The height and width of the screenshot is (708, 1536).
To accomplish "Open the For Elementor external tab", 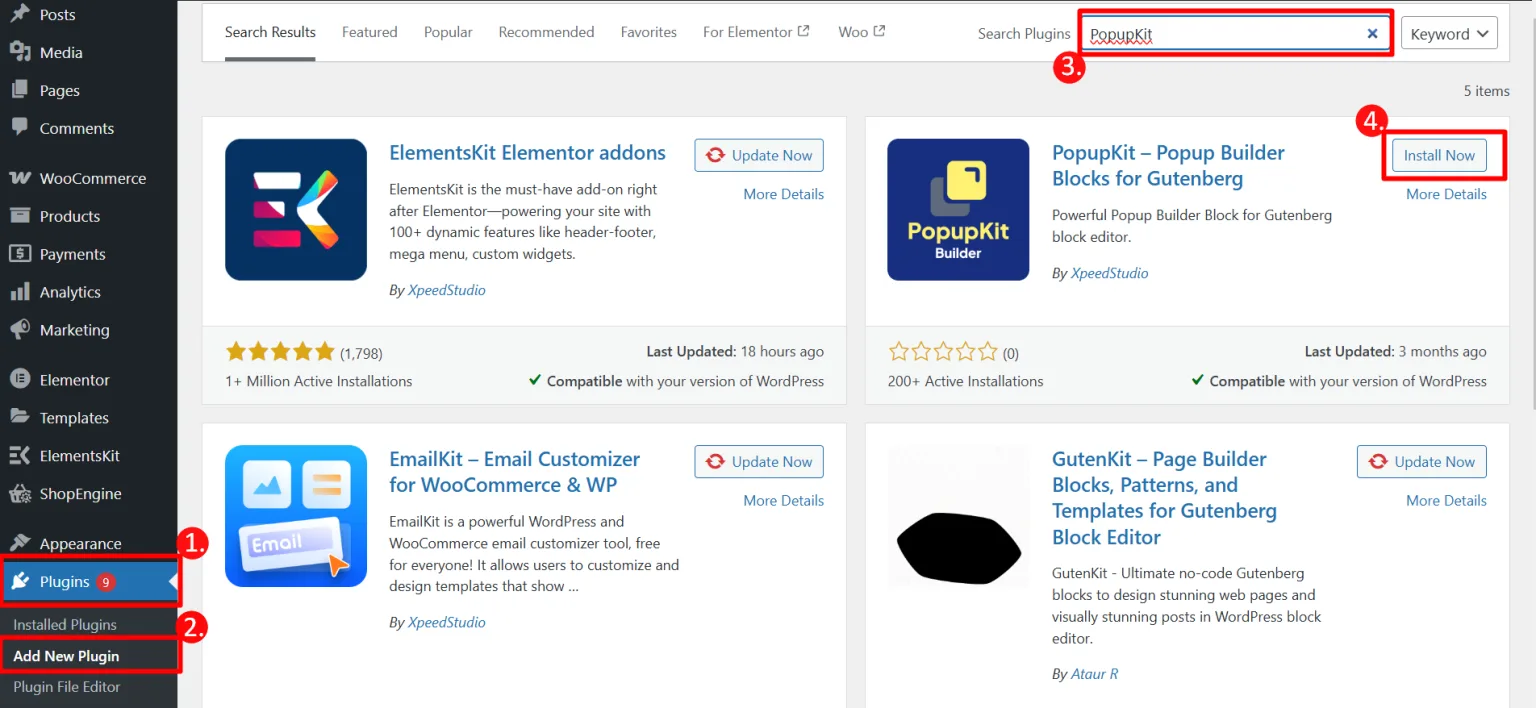I will pyautogui.click(x=756, y=32).
